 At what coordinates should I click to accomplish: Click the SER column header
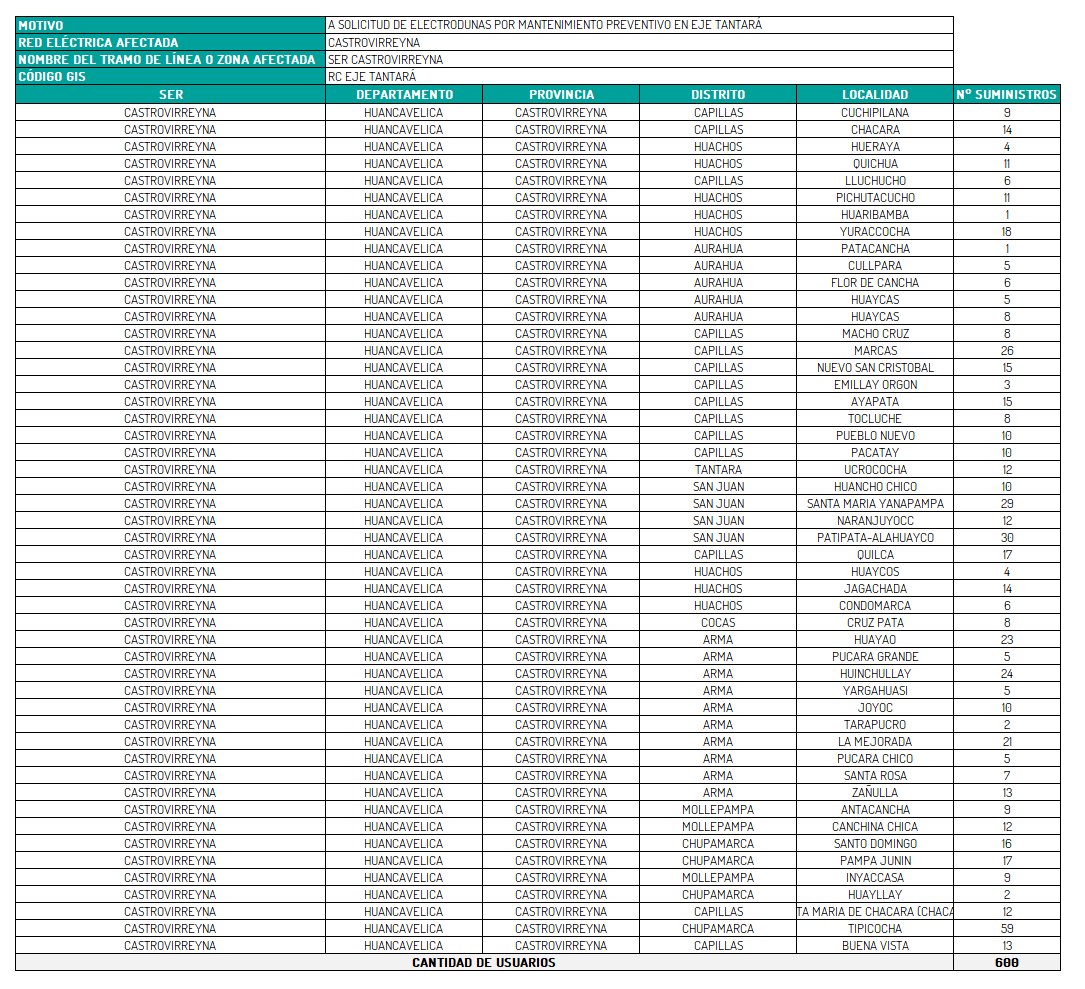[170, 95]
